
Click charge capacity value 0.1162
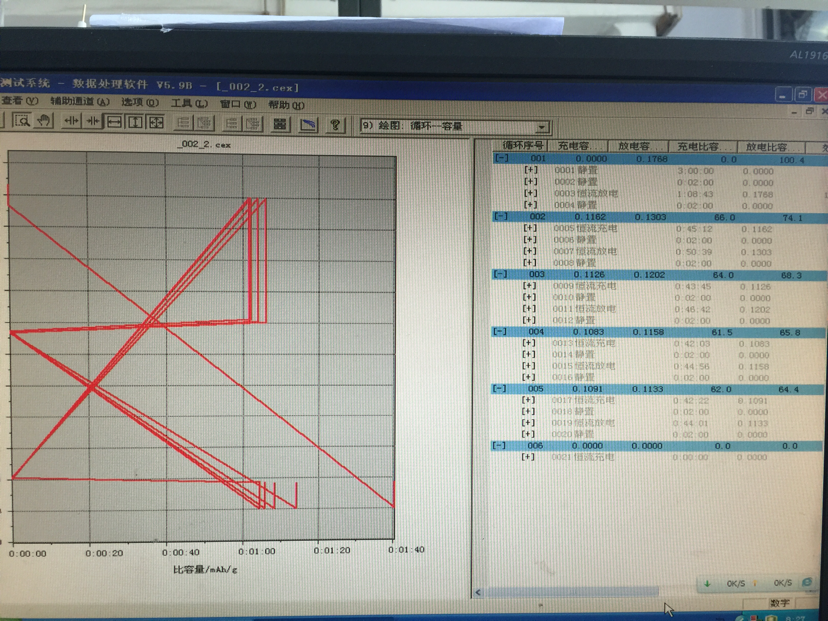click(x=590, y=217)
